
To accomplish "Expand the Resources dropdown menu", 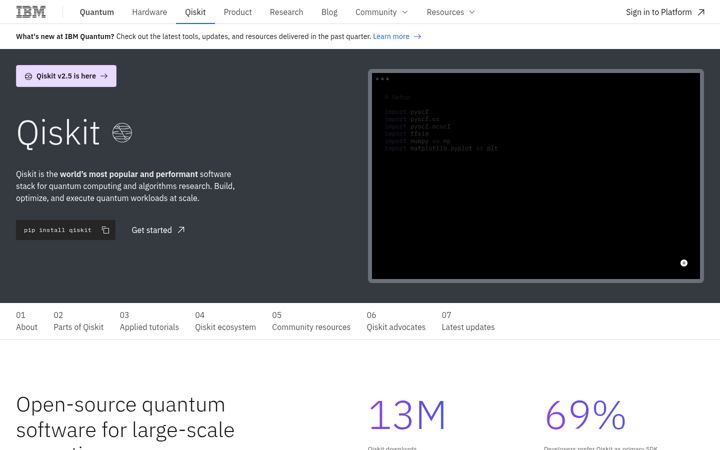I will point(450,12).
